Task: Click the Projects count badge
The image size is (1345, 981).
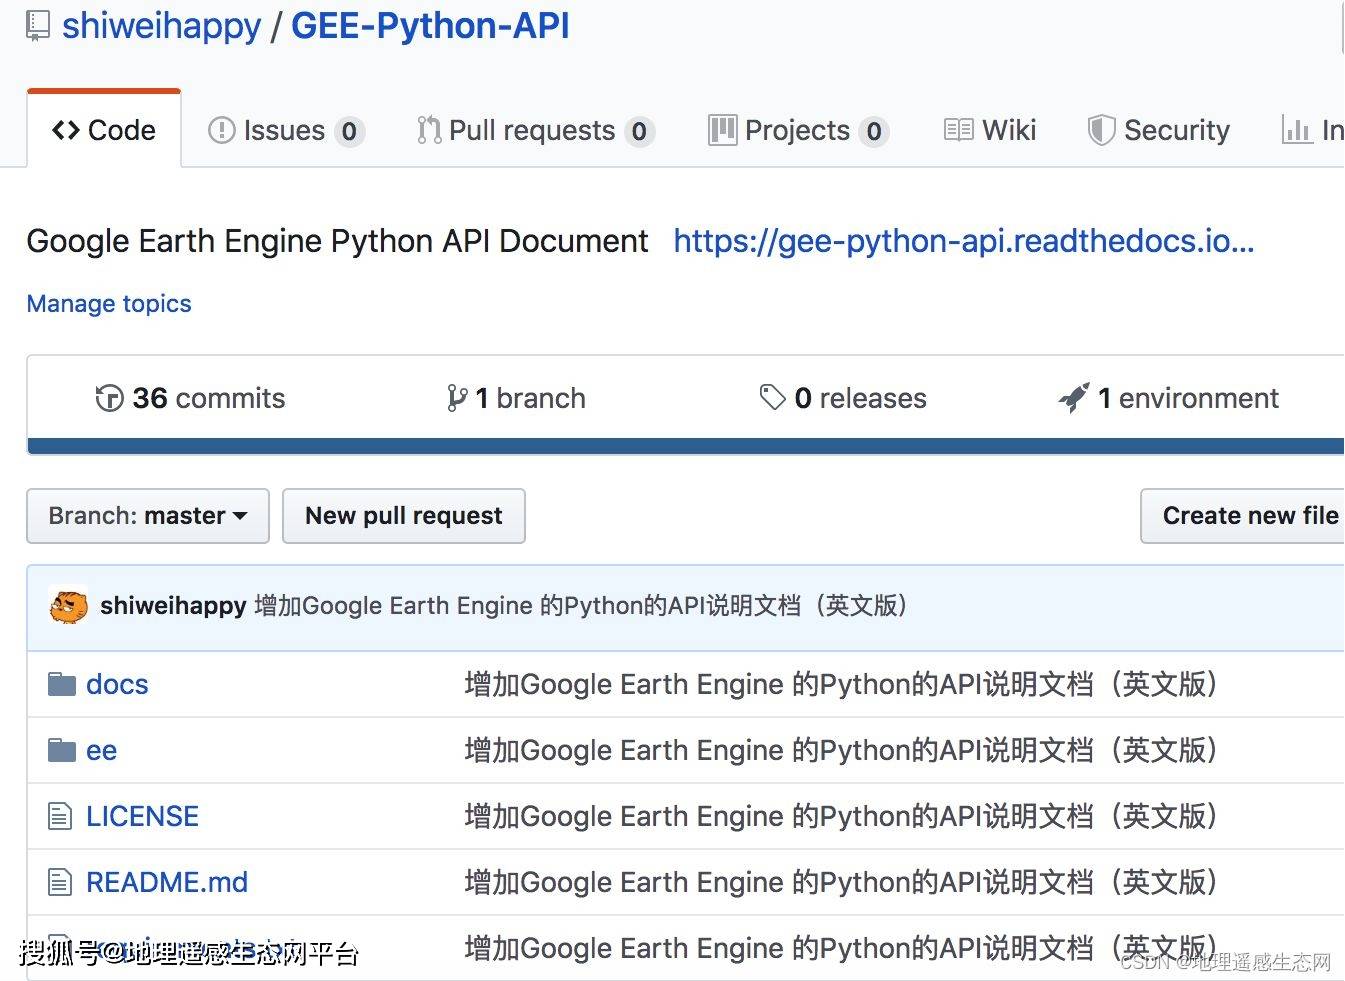Action: click(x=874, y=131)
